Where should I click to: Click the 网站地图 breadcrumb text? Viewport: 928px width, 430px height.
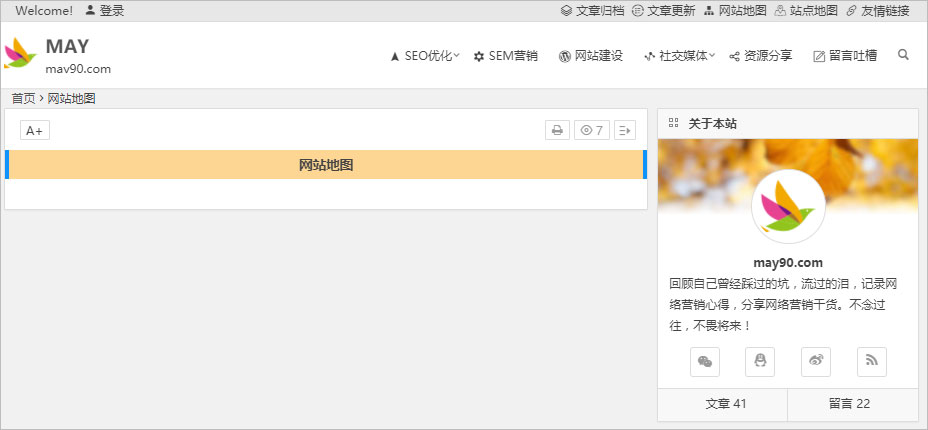(72, 99)
